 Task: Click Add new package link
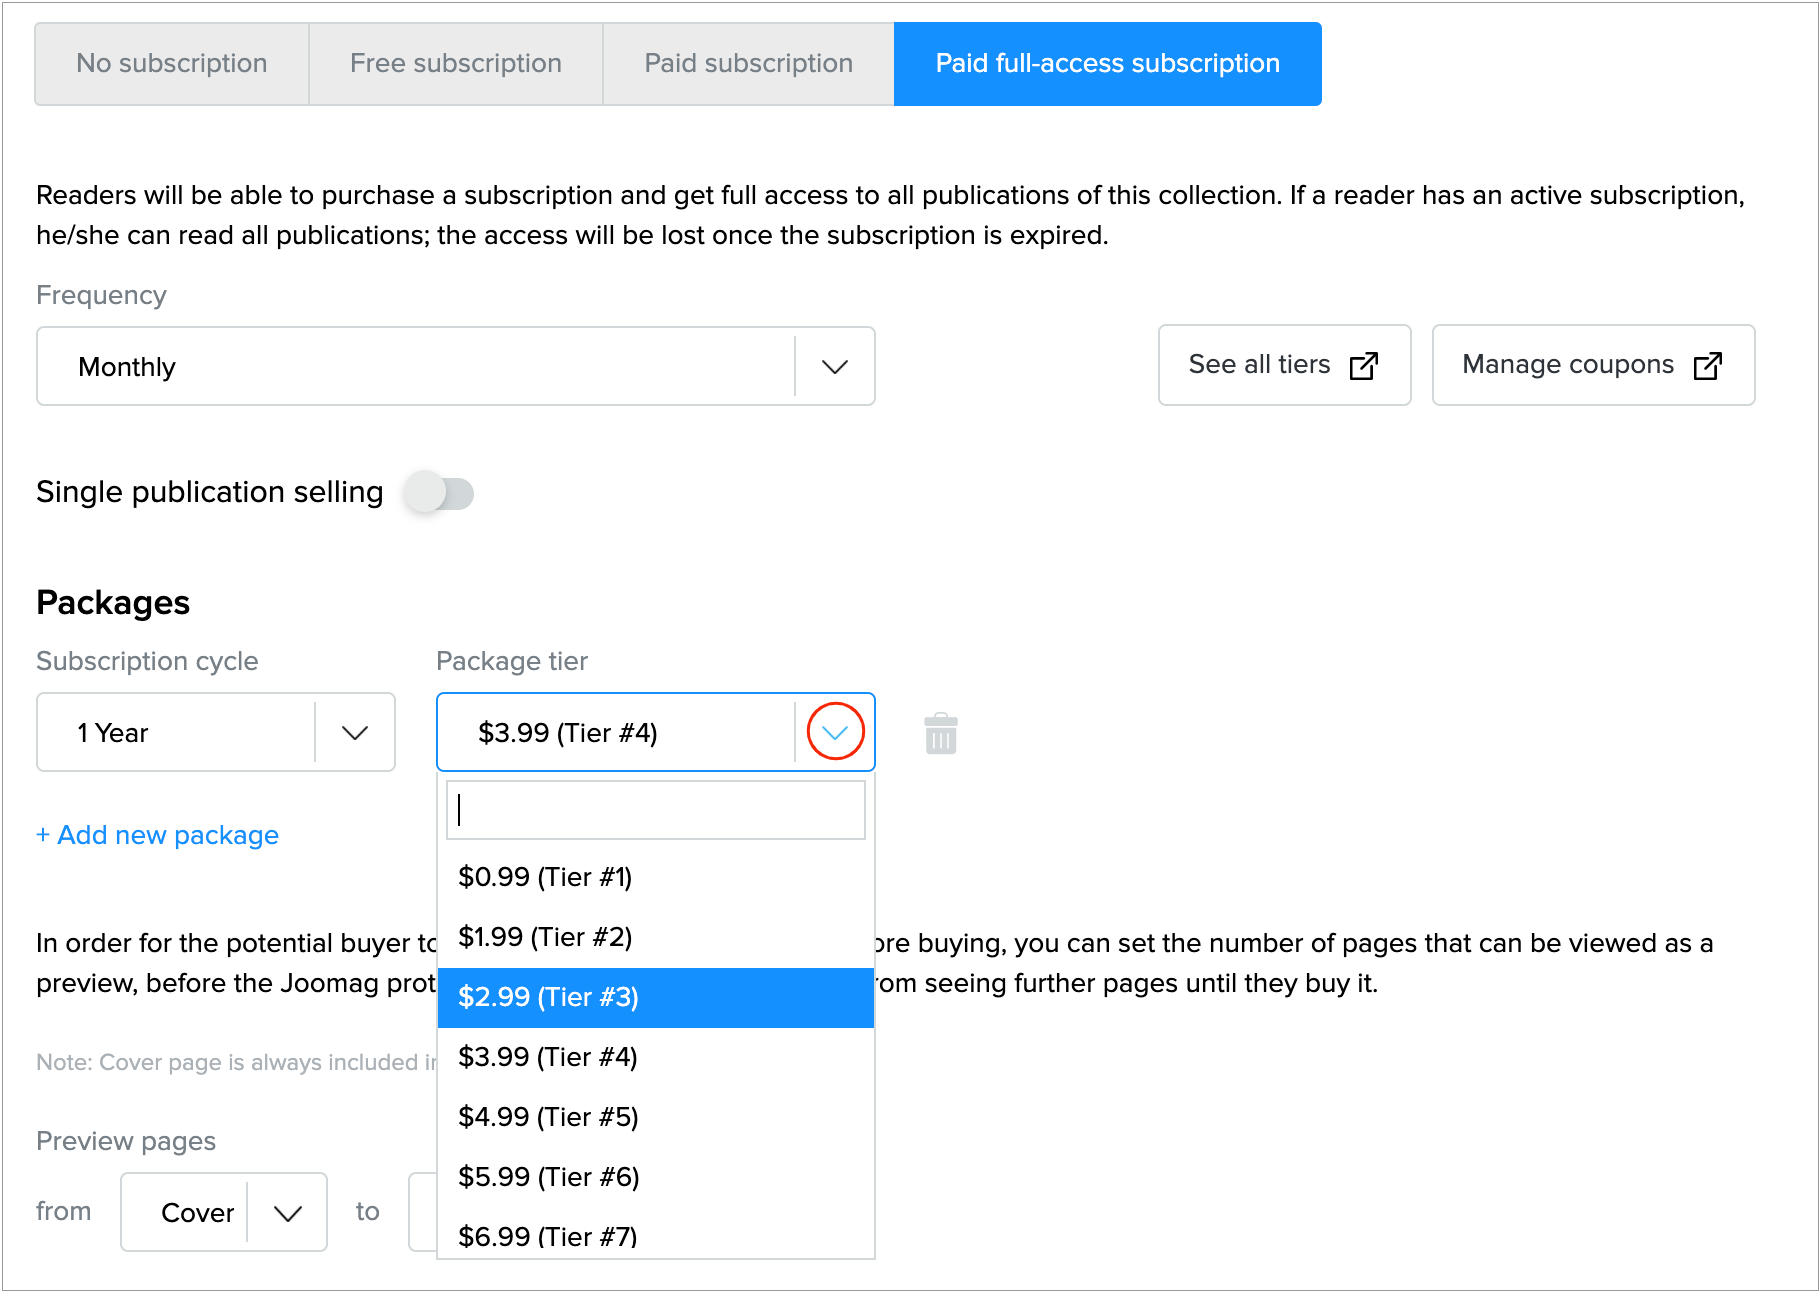(x=158, y=835)
